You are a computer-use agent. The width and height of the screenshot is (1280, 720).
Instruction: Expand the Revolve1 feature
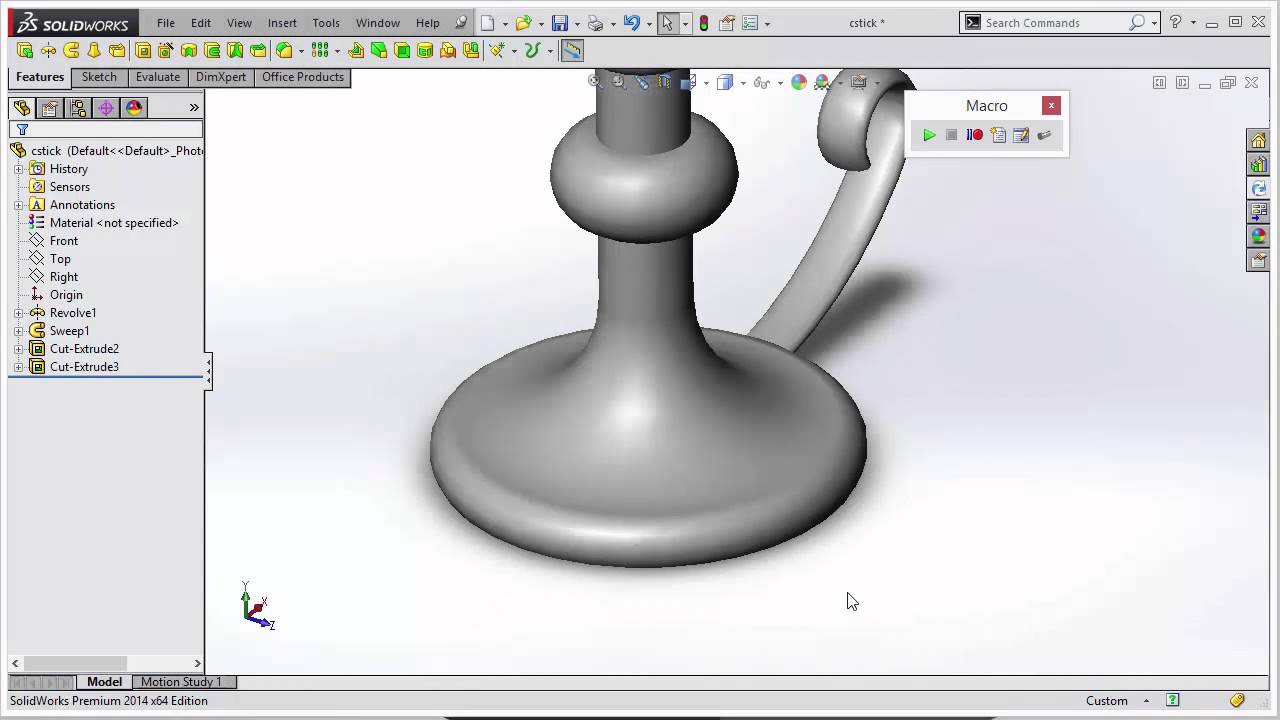point(18,313)
